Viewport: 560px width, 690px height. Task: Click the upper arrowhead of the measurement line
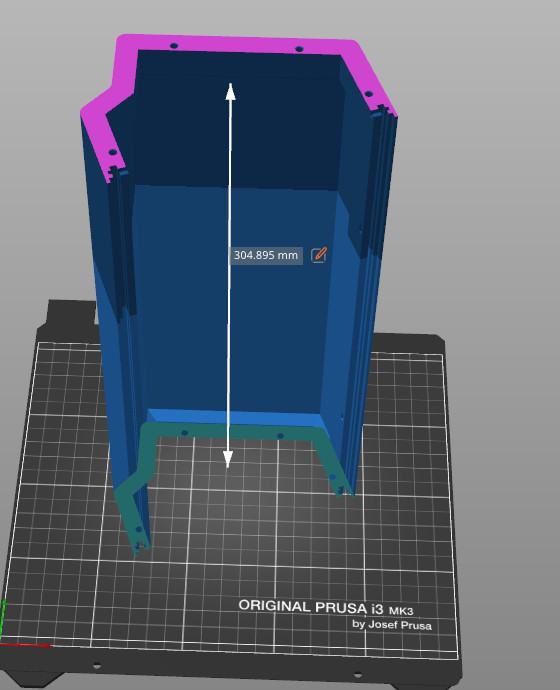coord(231,92)
